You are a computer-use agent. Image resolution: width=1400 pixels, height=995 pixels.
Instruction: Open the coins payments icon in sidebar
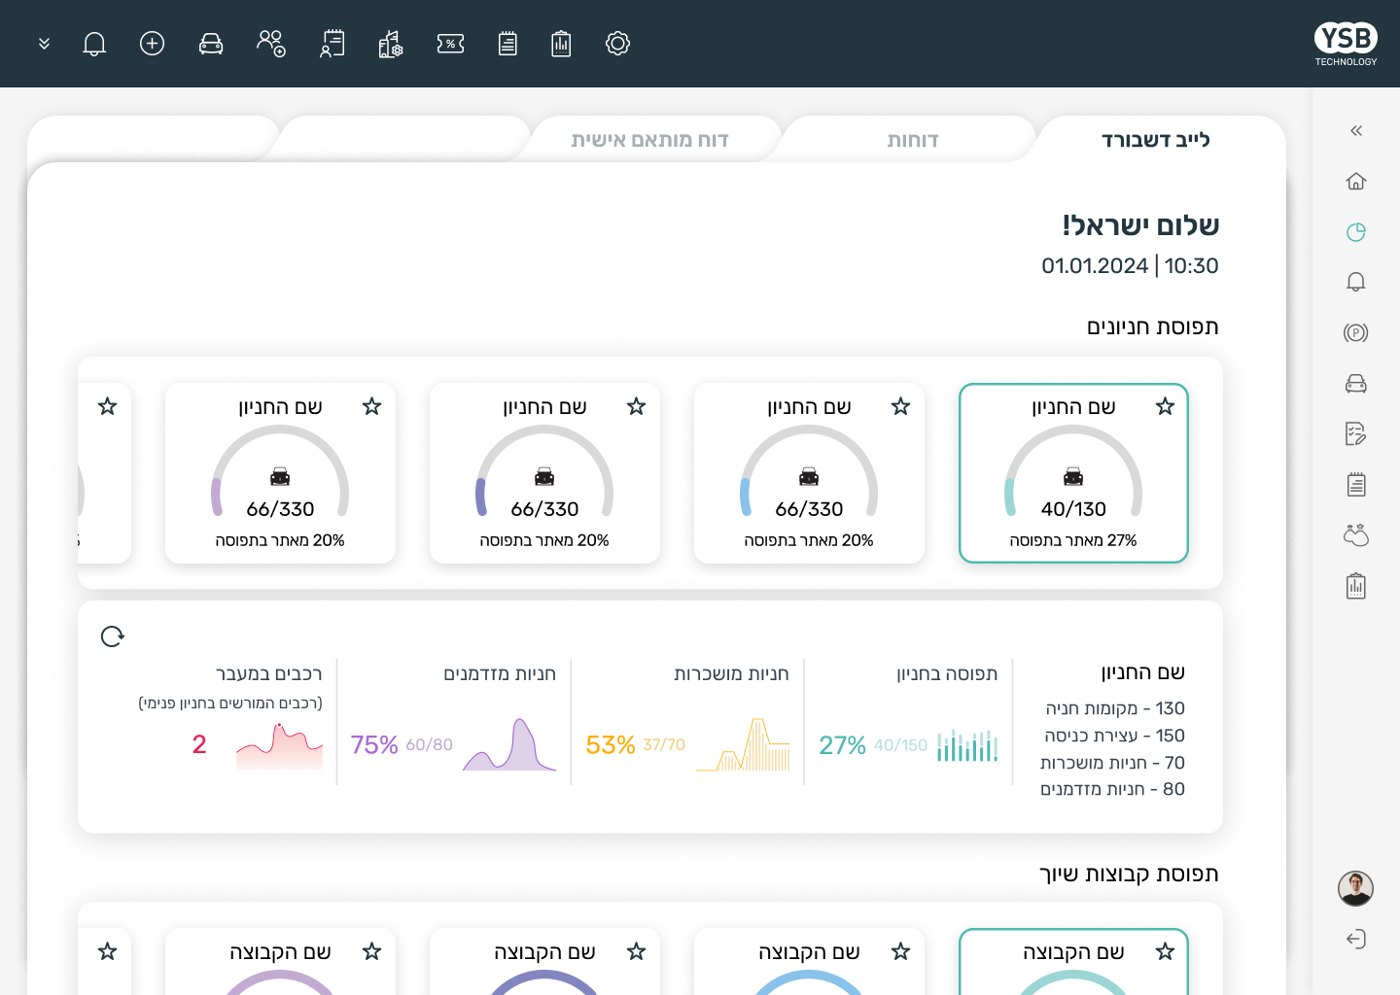tap(1356, 535)
